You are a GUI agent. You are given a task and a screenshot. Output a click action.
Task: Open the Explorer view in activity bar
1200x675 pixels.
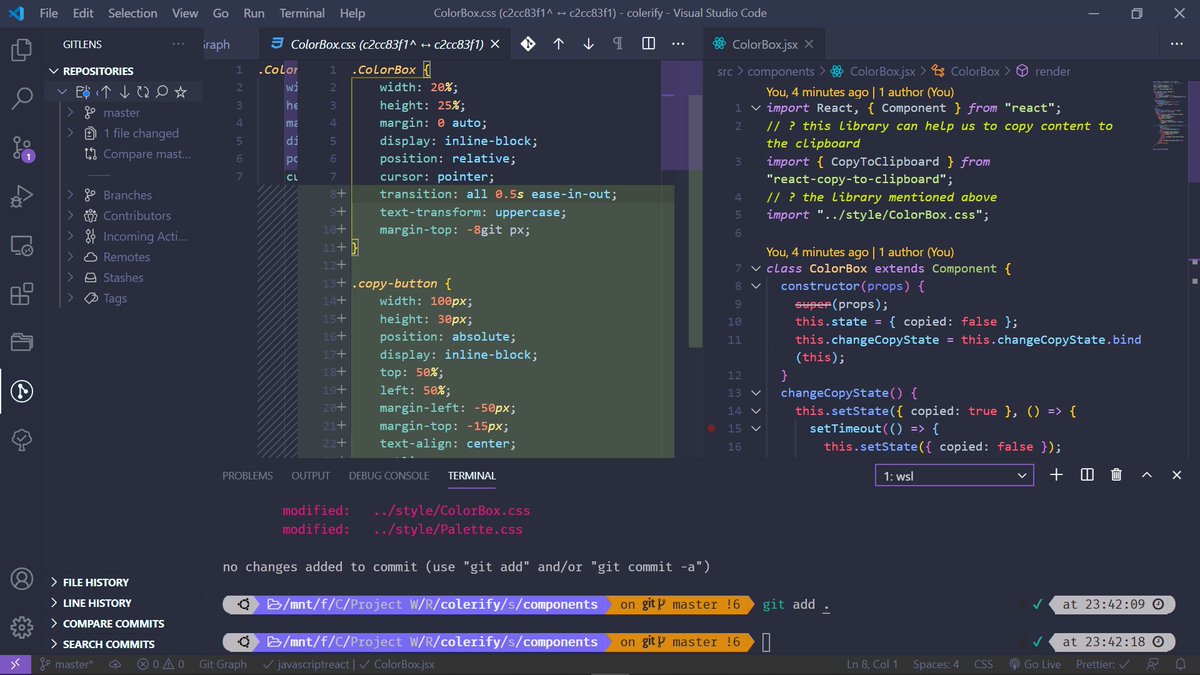click(22, 49)
